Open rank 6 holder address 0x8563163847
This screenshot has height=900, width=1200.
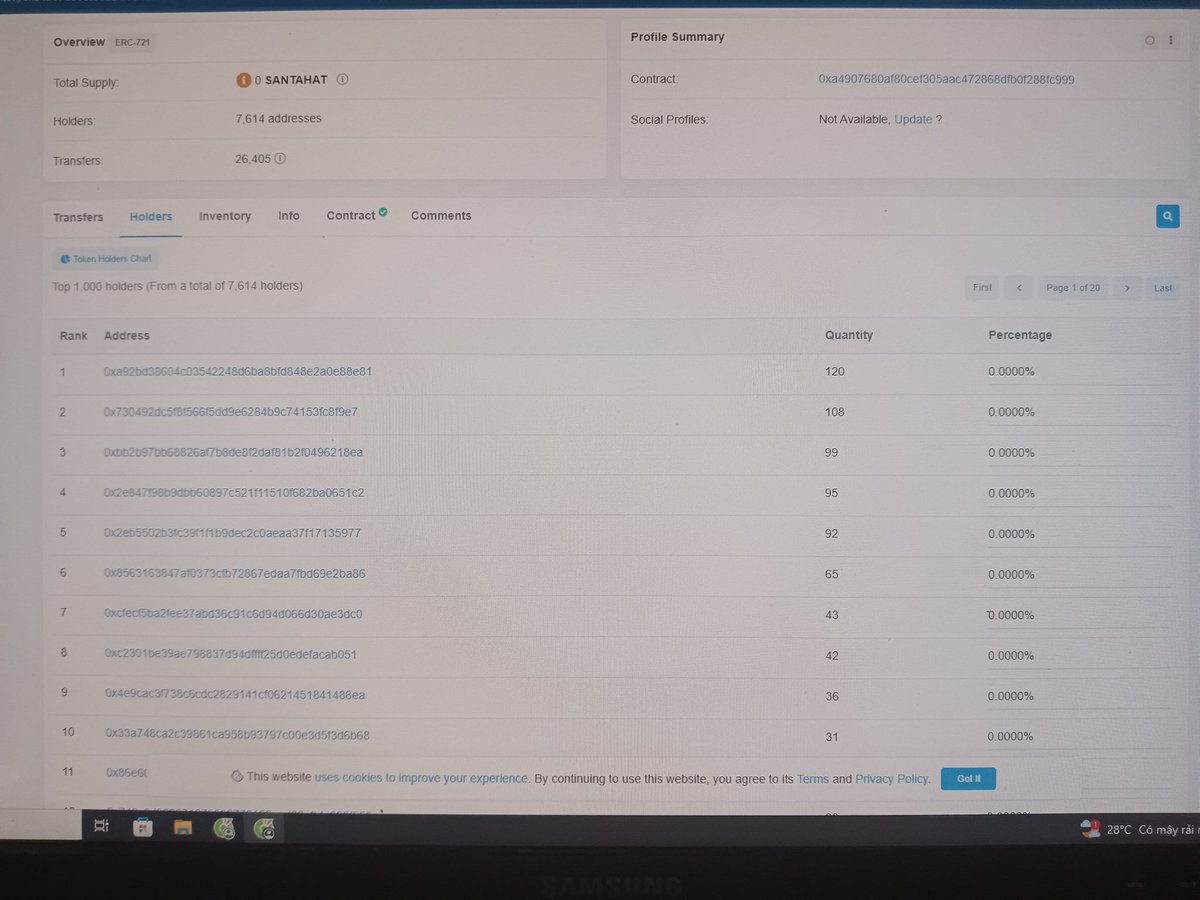235,574
